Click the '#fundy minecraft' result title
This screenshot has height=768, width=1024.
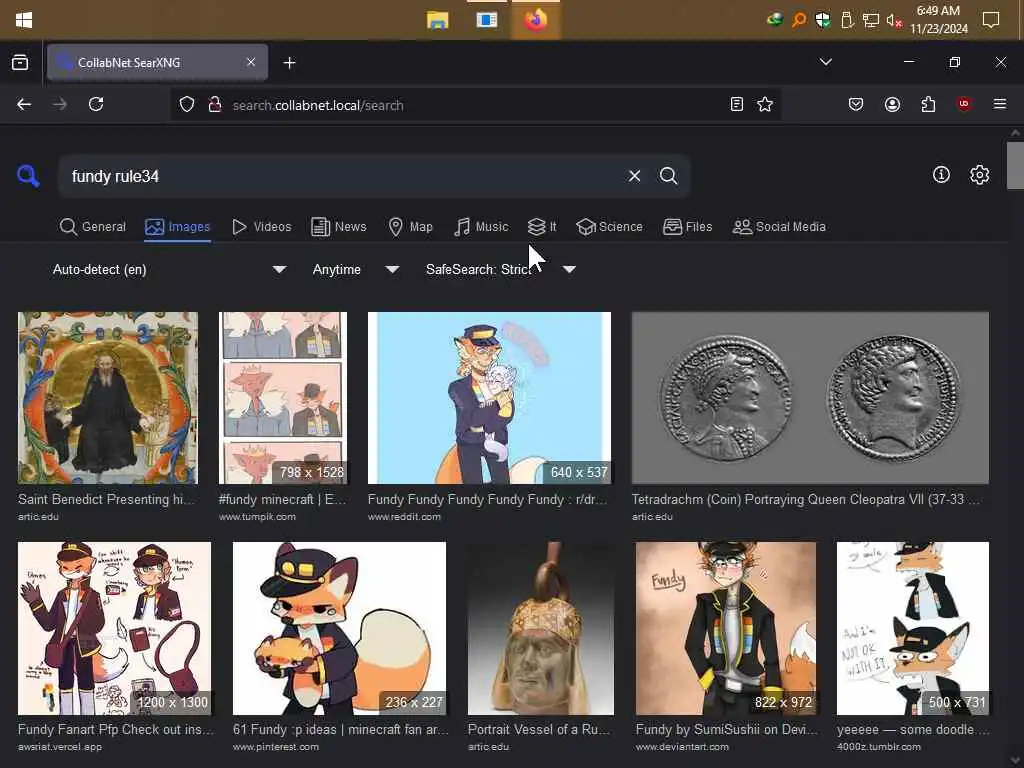pyautogui.click(x=283, y=500)
